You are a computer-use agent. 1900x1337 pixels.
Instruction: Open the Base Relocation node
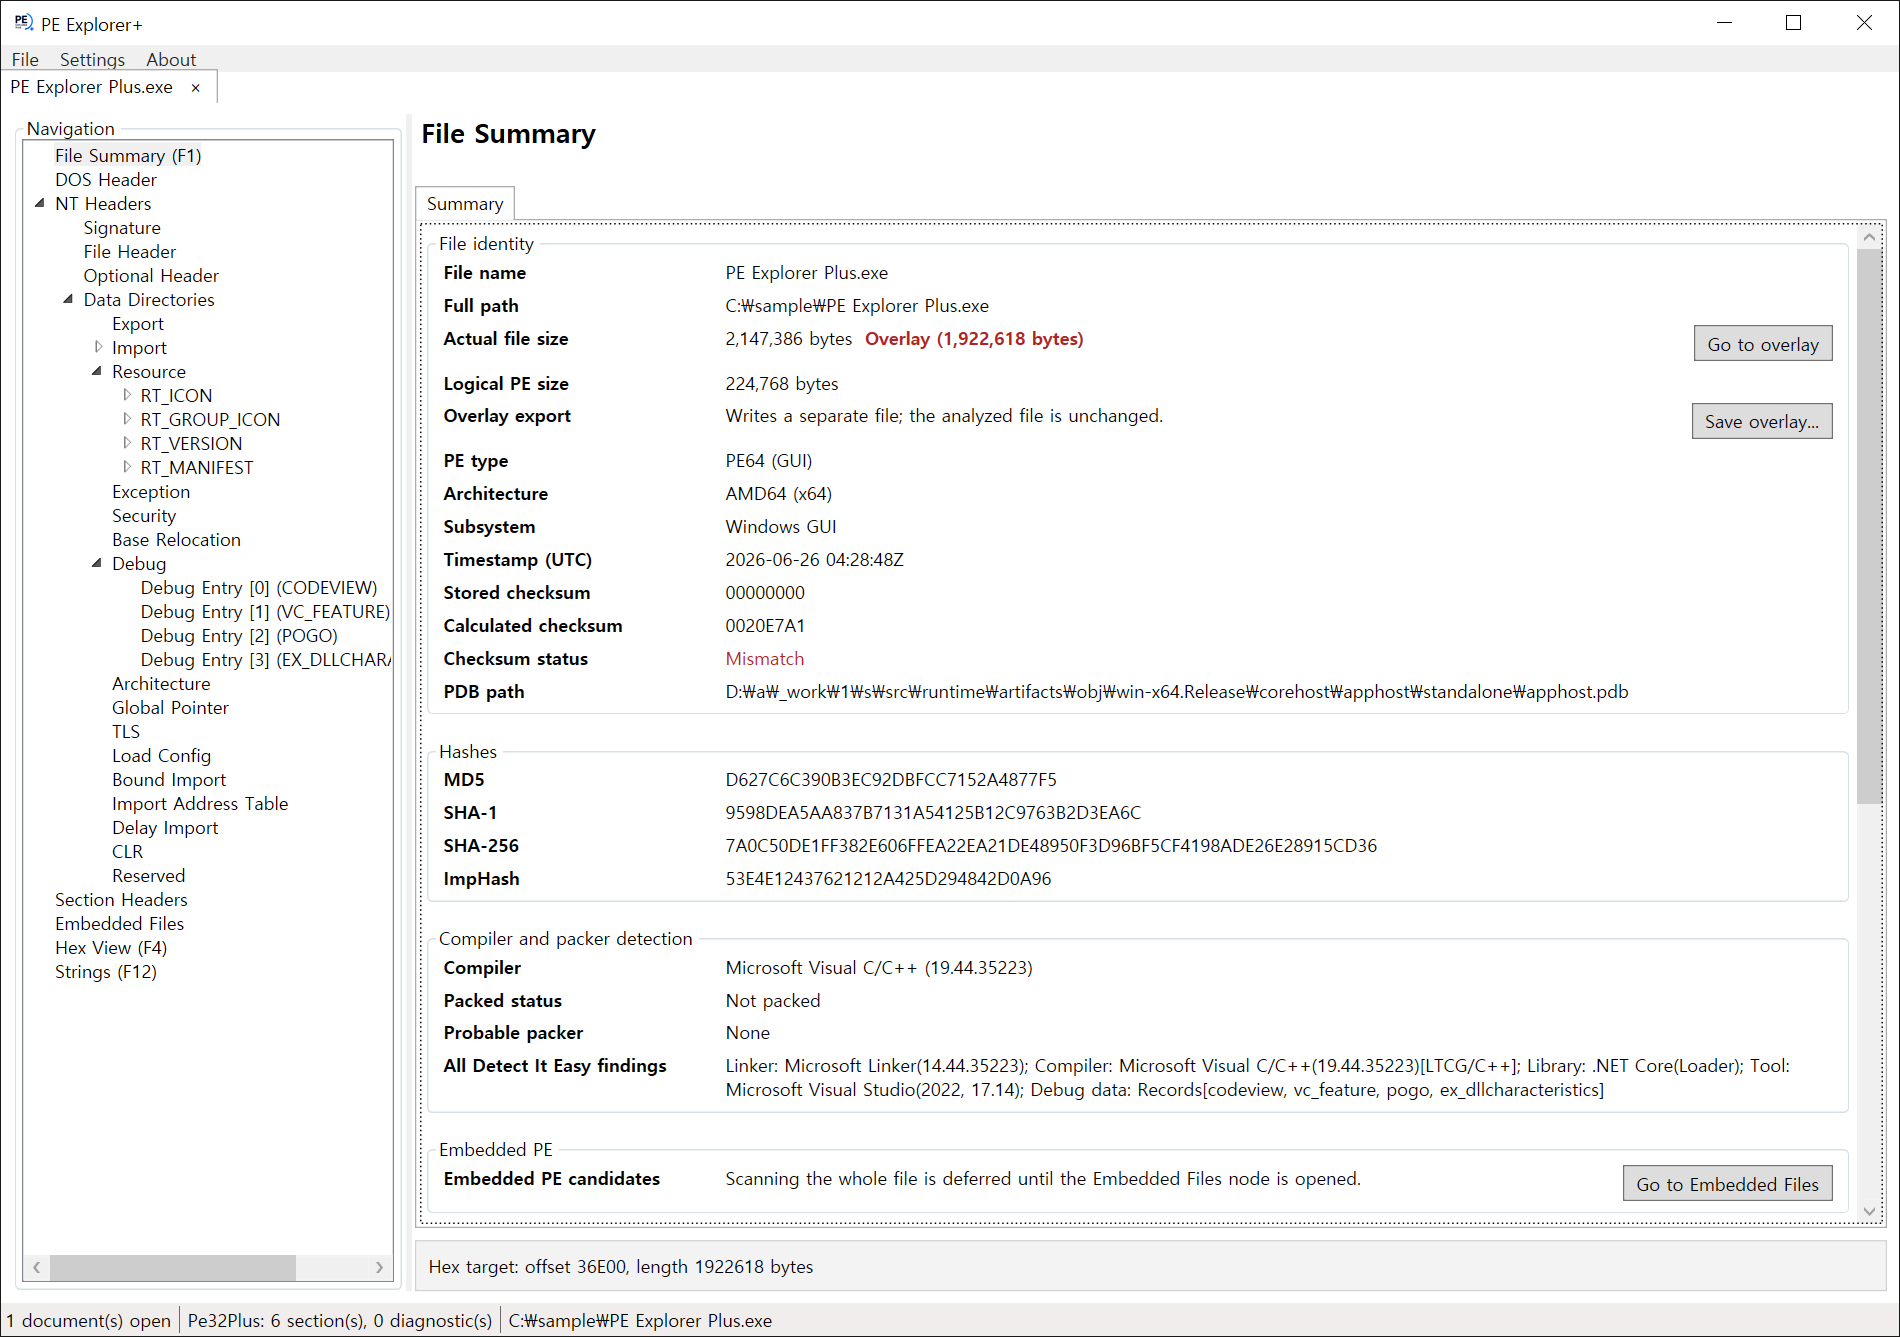[x=176, y=540]
